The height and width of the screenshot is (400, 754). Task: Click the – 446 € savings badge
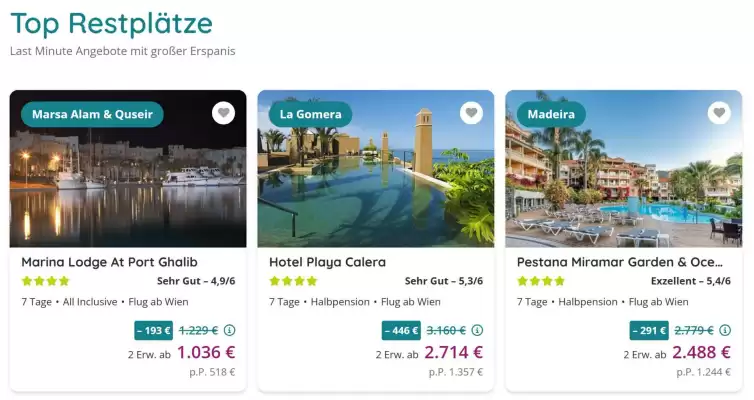[x=401, y=330]
